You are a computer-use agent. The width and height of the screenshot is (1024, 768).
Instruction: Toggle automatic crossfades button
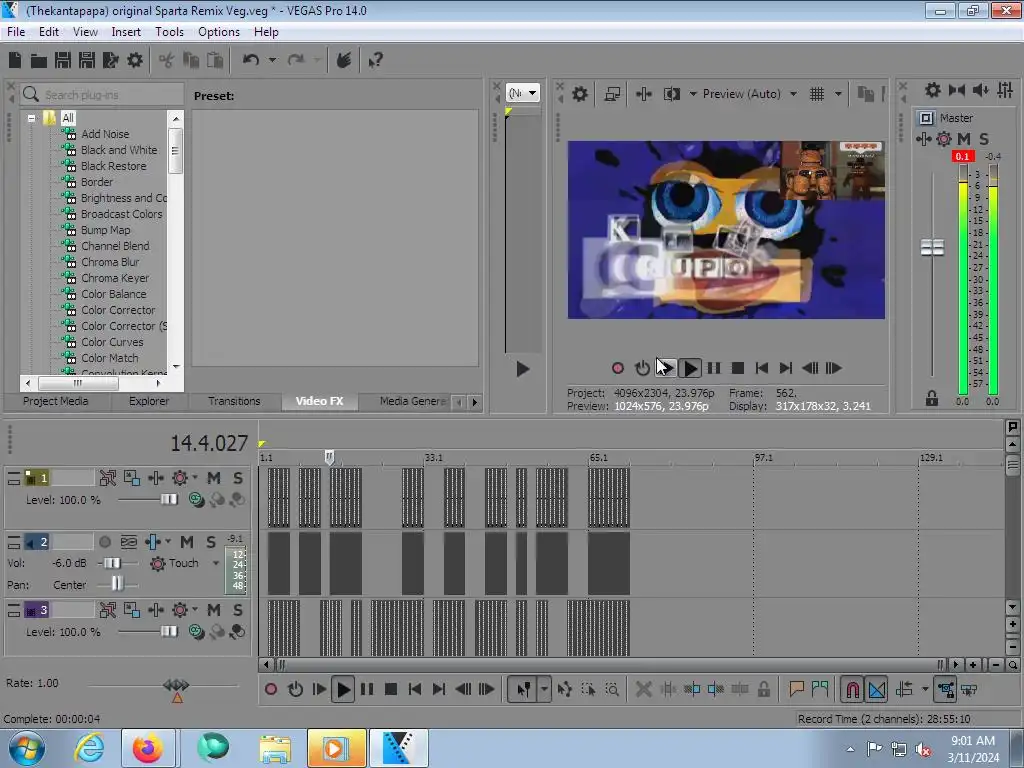coord(877,689)
